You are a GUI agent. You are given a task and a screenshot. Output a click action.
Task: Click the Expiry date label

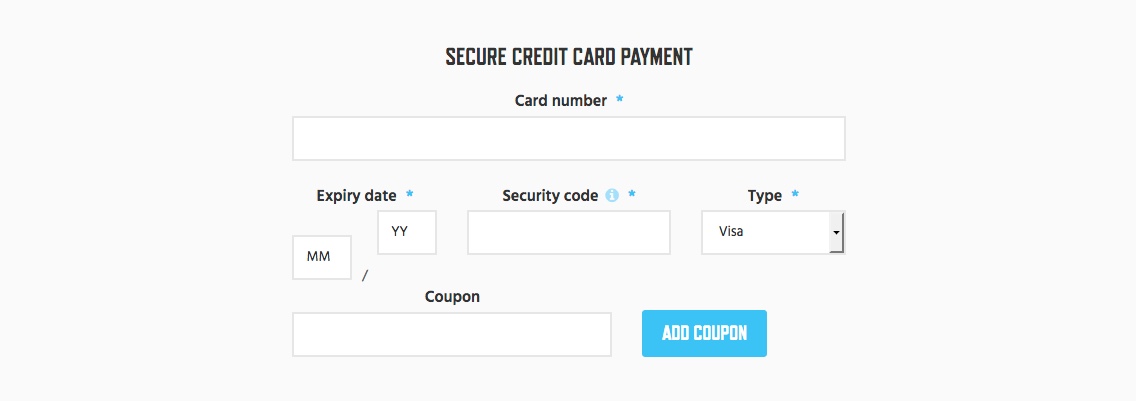(356, 196)
